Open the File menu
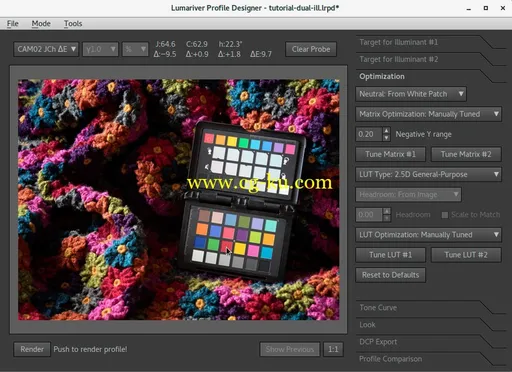The height and width of the screenshot is (372, 512). pos(13,24)
